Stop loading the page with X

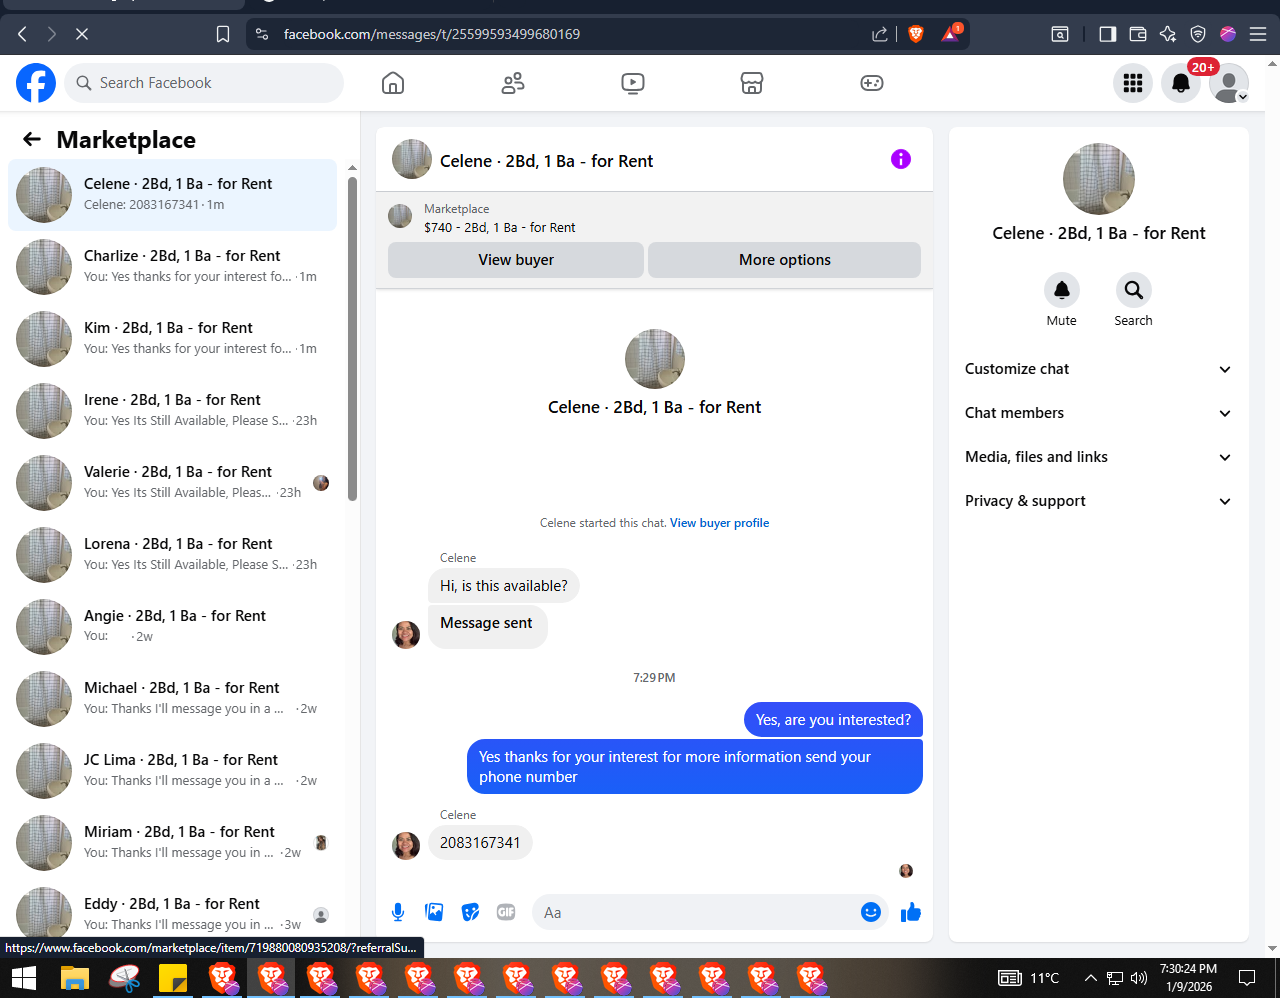pos(82,34)
